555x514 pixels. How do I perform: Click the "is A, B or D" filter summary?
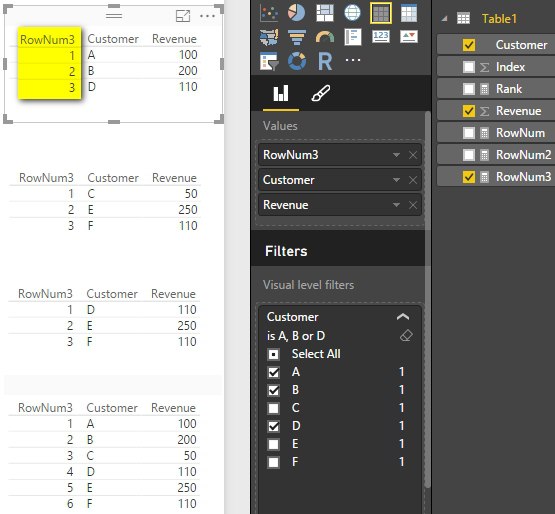pos(296,336)
